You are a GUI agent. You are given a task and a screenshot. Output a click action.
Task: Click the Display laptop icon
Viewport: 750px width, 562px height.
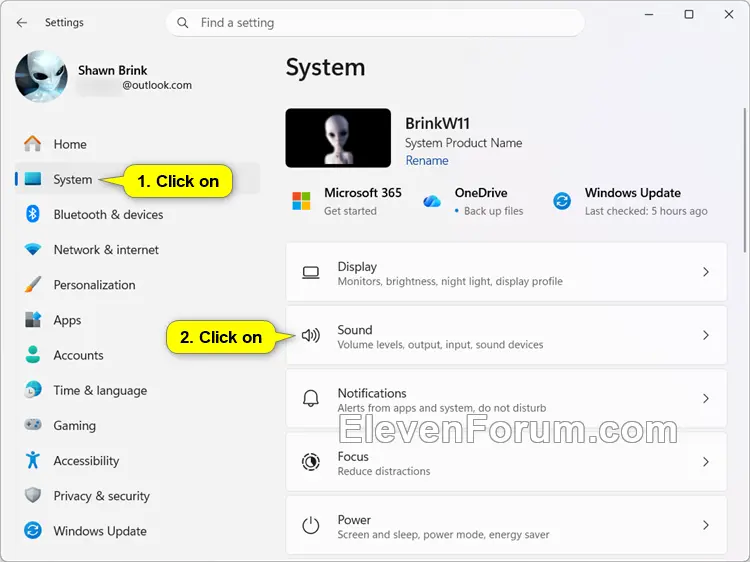311,273
